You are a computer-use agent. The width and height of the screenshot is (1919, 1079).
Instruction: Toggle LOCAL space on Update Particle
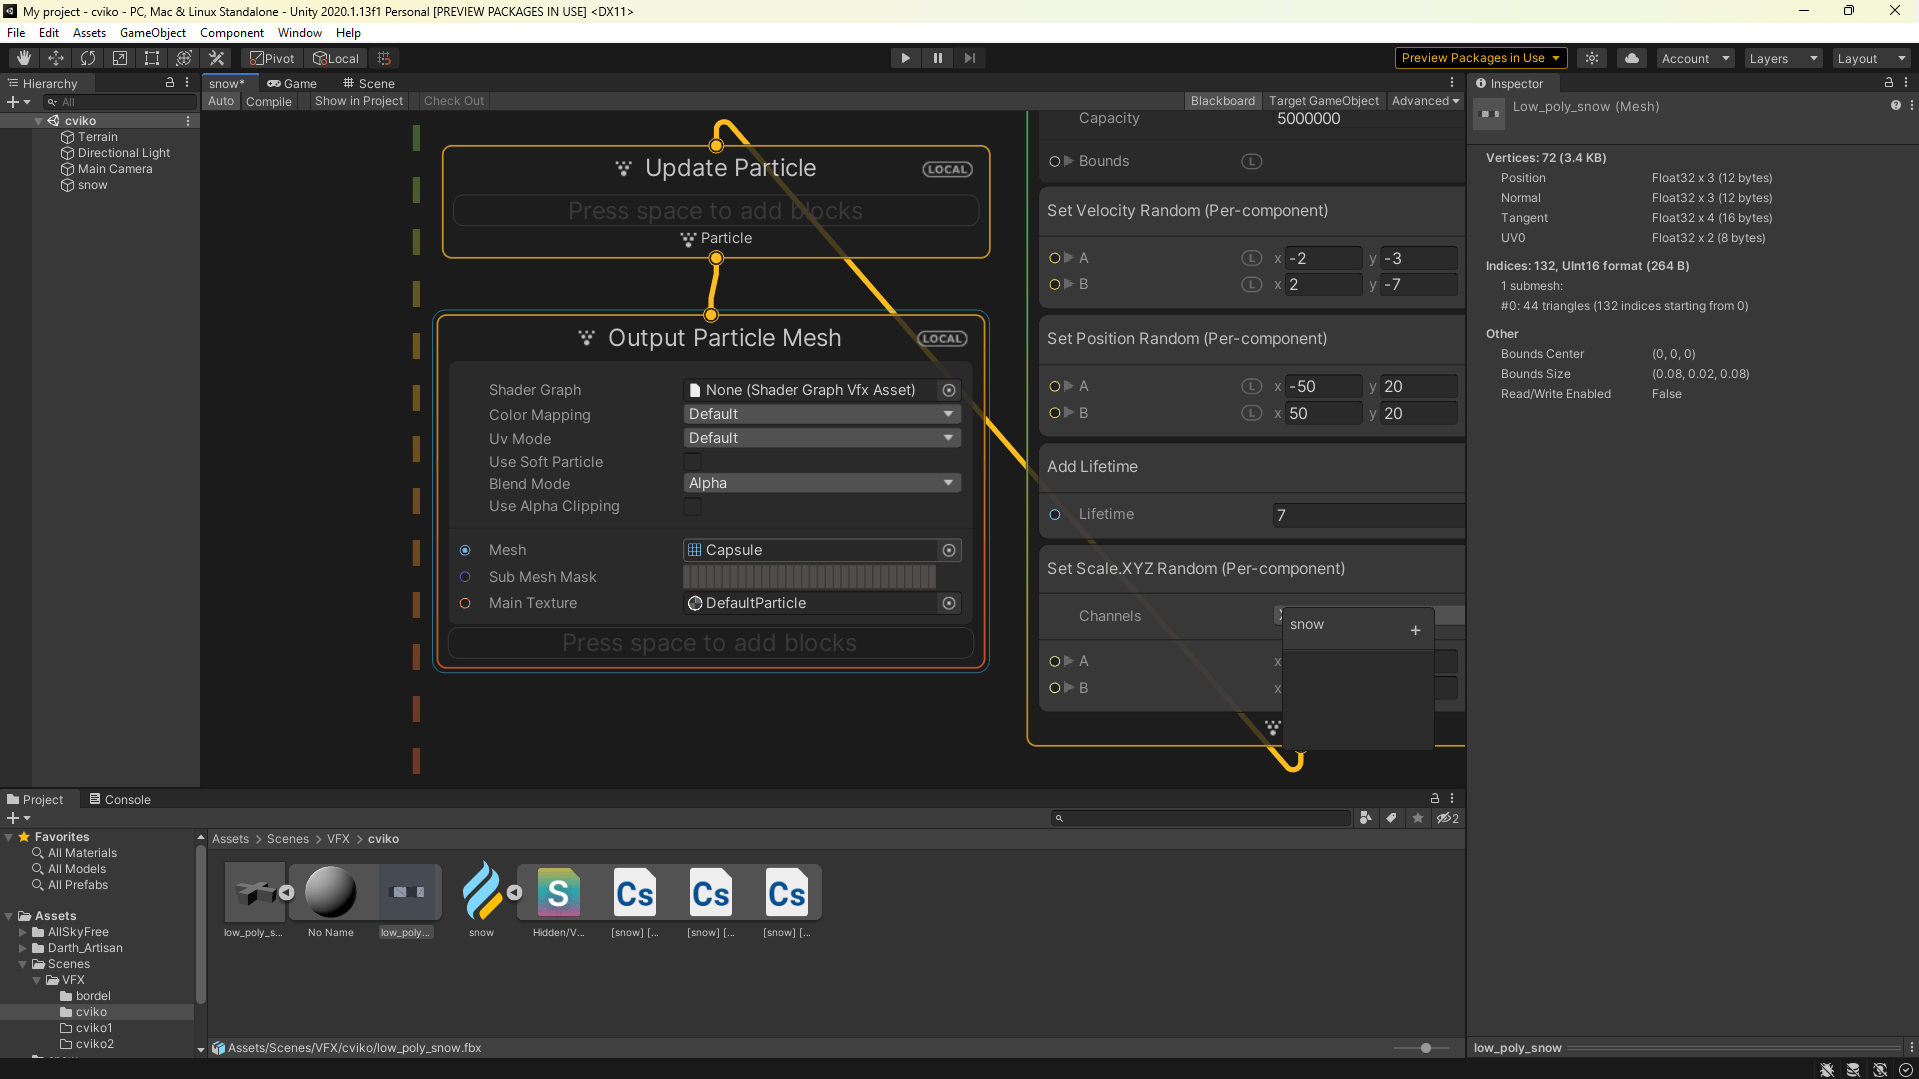click(x=946, y=169)
